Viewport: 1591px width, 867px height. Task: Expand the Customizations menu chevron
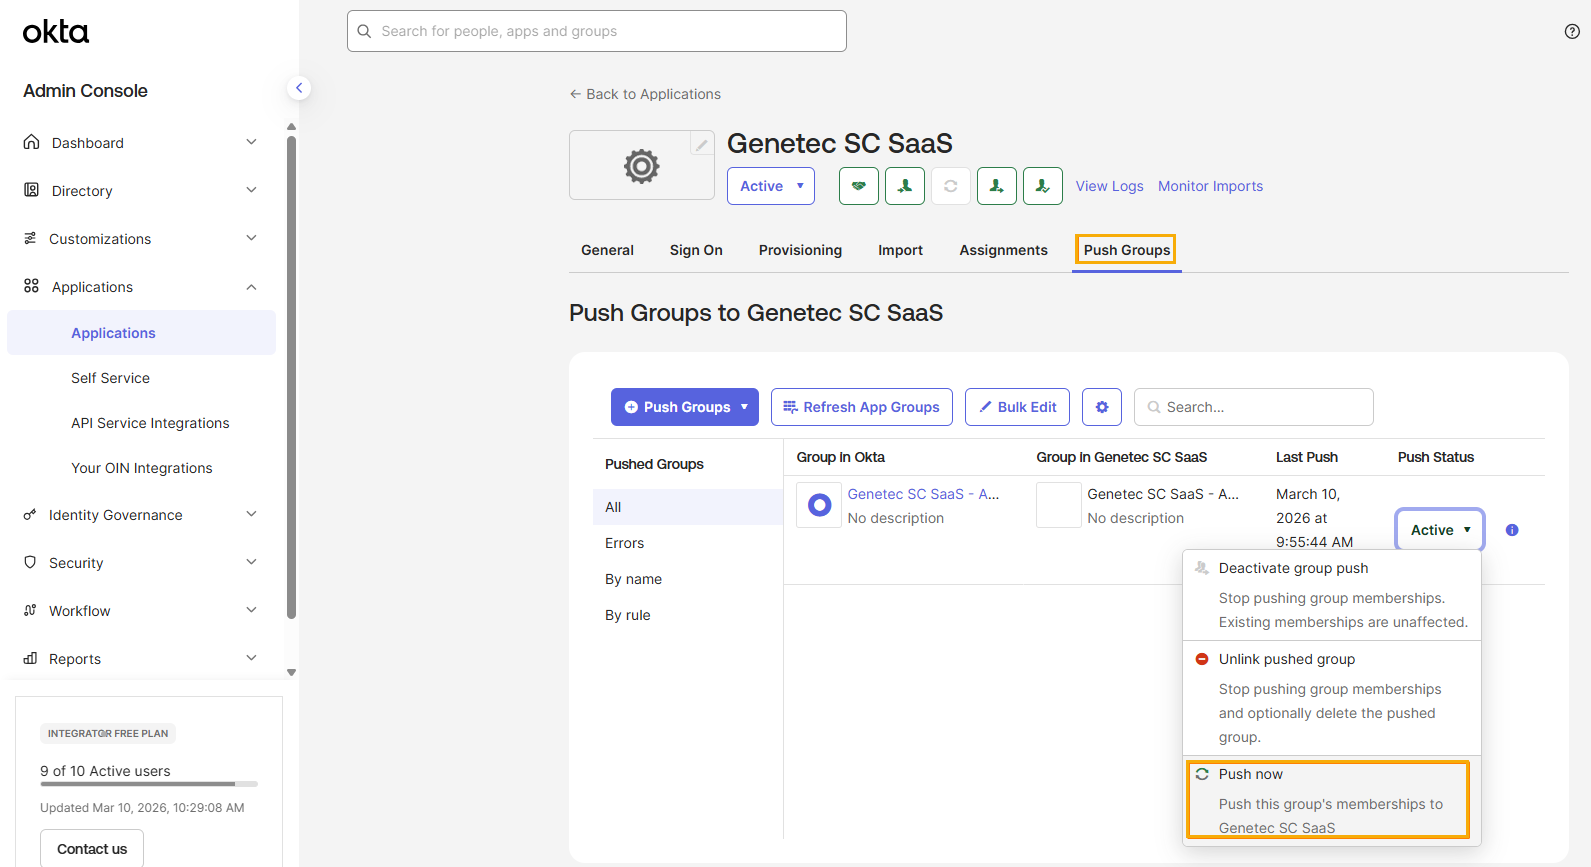[x=251, y=238]
